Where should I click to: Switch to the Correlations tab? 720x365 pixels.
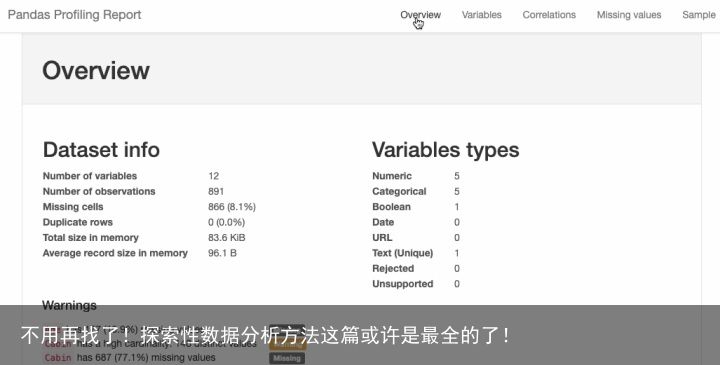(x=549, y=15)
